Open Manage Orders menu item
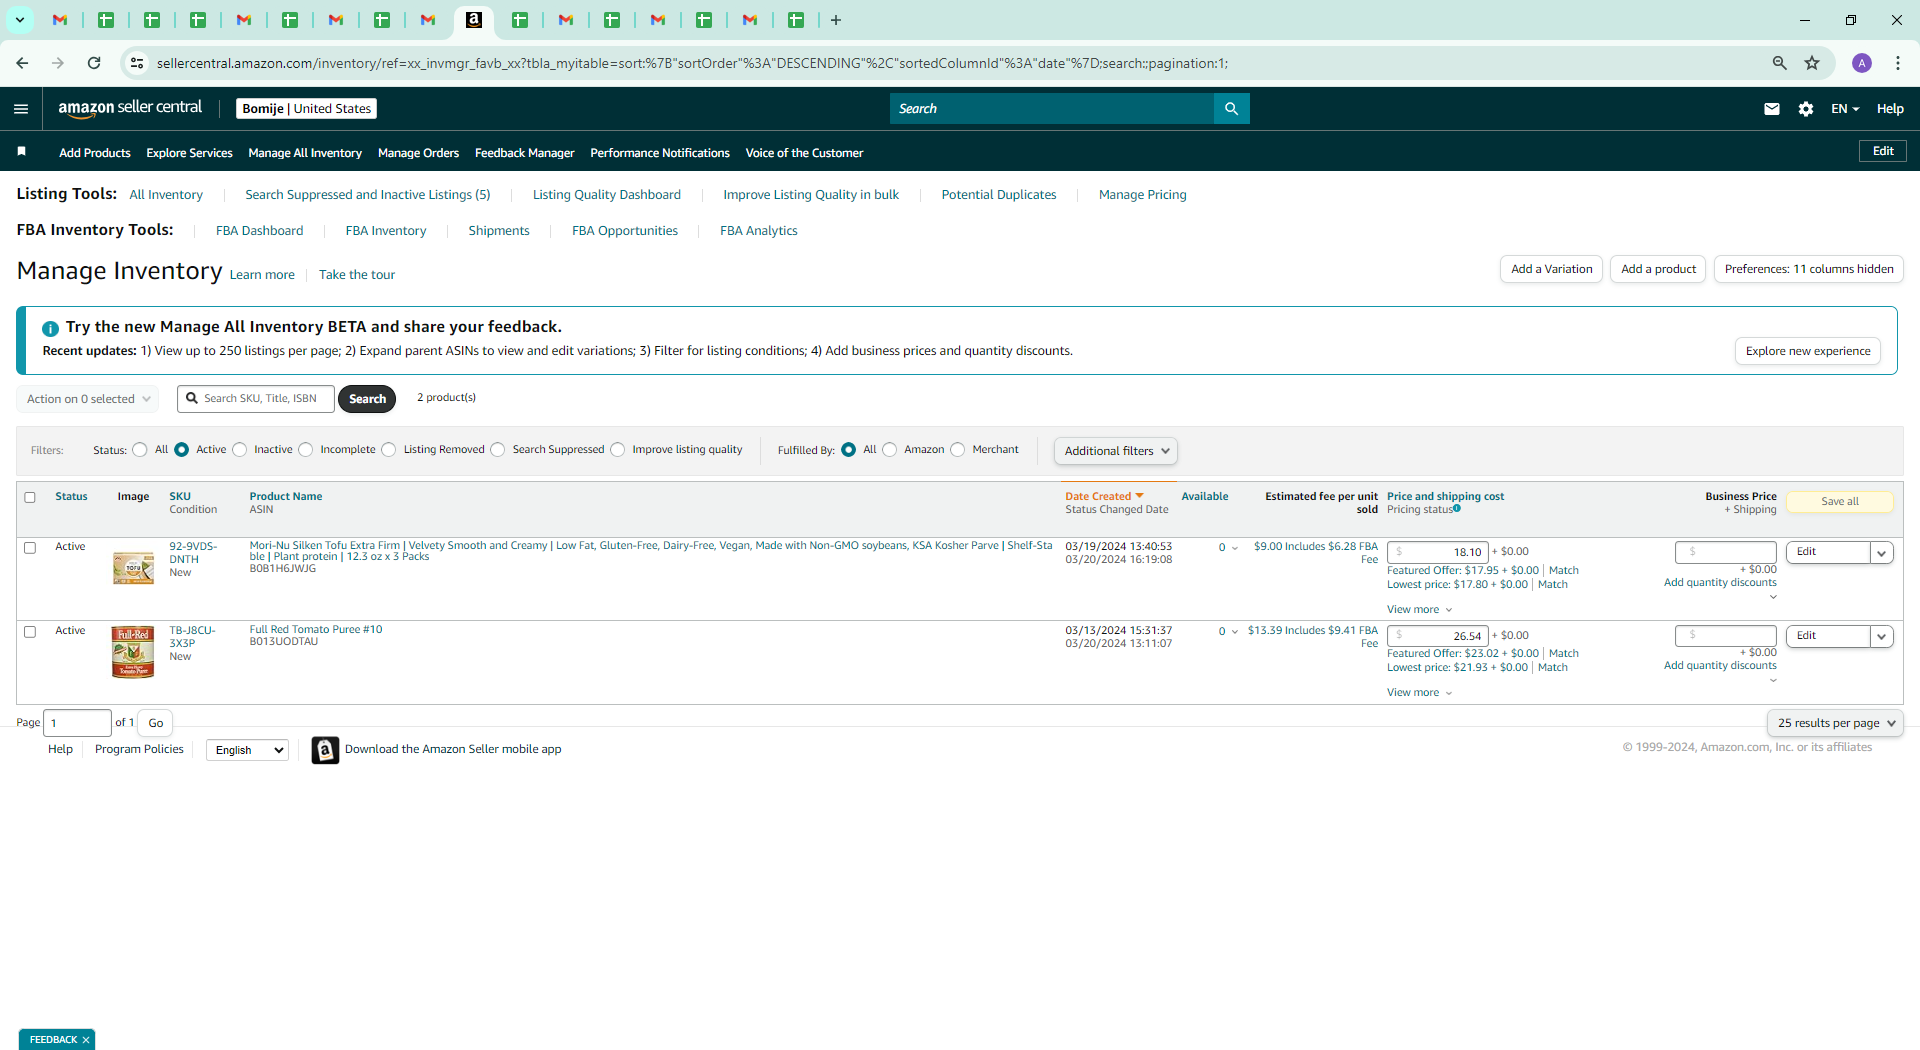Screen dimensions: 1920x1050 click(418, 153)
